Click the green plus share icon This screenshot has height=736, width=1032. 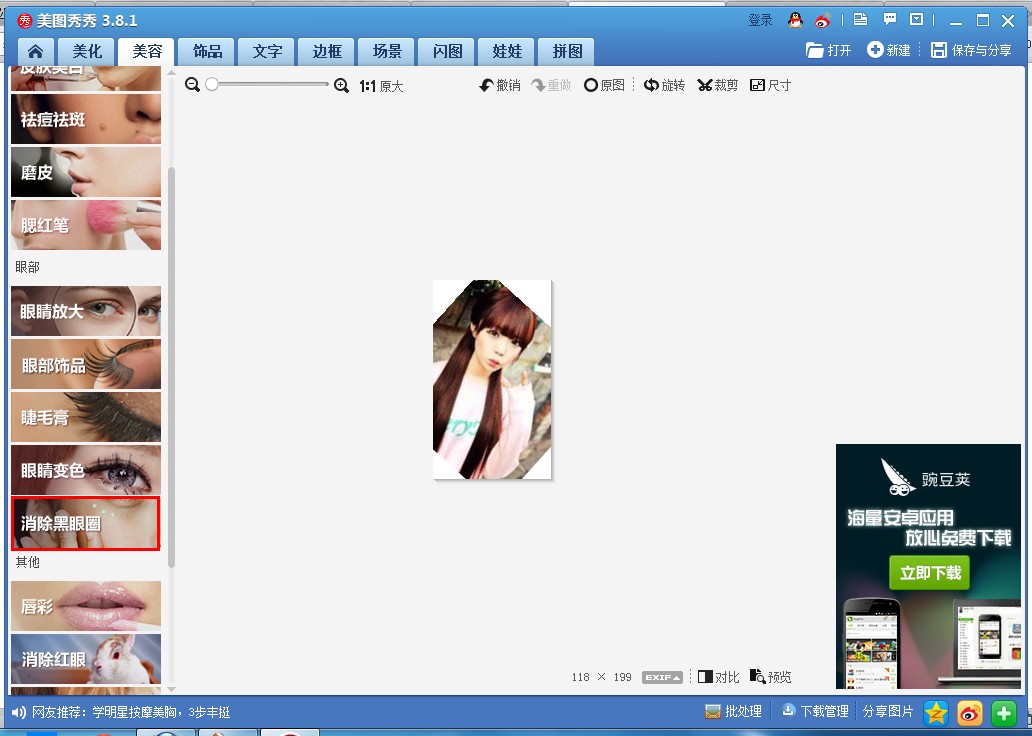(x=1003, y=712)
